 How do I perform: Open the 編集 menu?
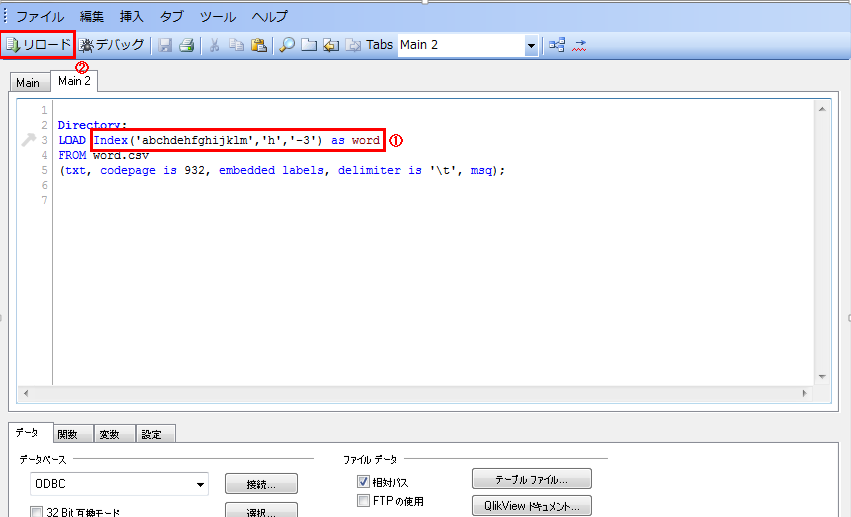click(92, 17)
